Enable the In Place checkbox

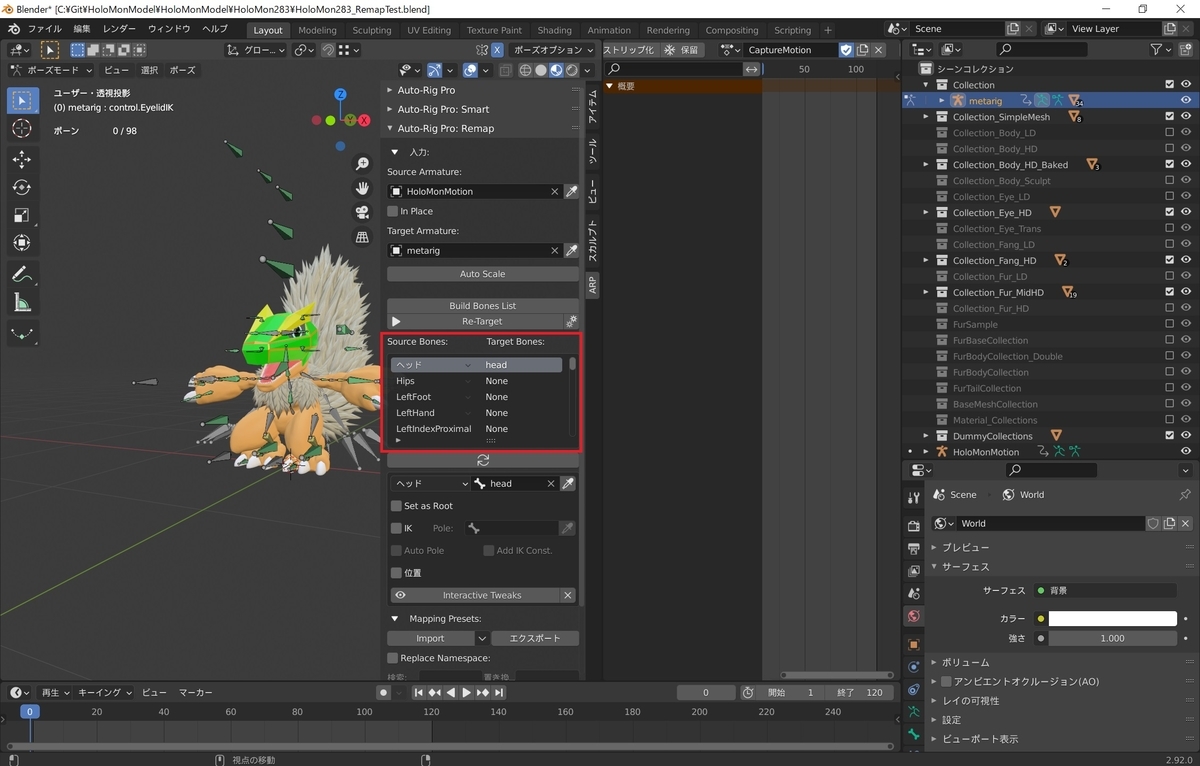coord(393,212)
